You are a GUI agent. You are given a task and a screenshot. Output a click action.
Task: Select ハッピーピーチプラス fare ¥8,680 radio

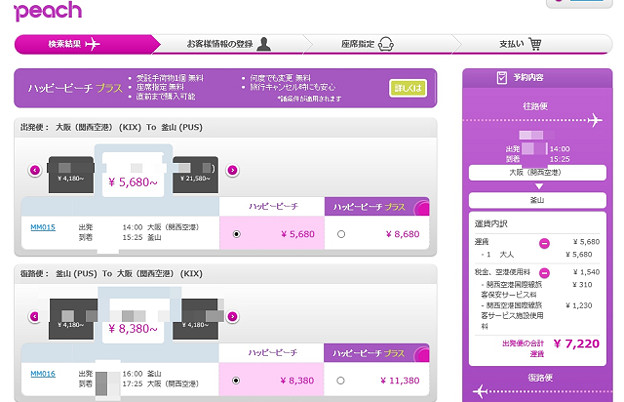341,234
